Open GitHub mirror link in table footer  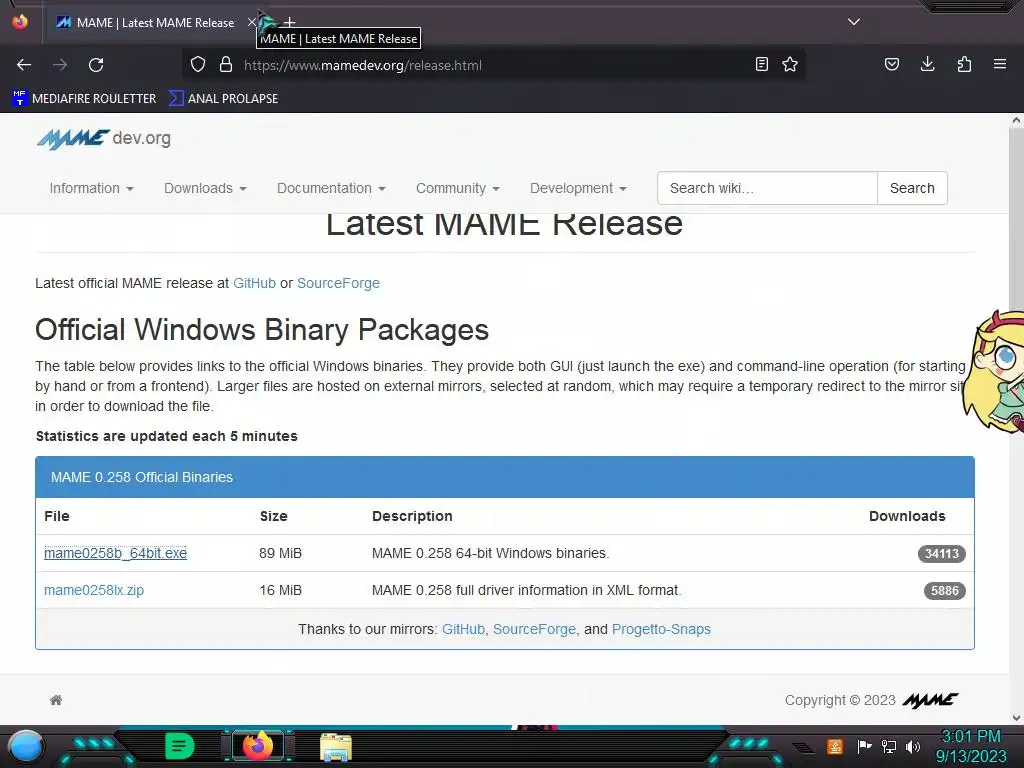(464, 629)
